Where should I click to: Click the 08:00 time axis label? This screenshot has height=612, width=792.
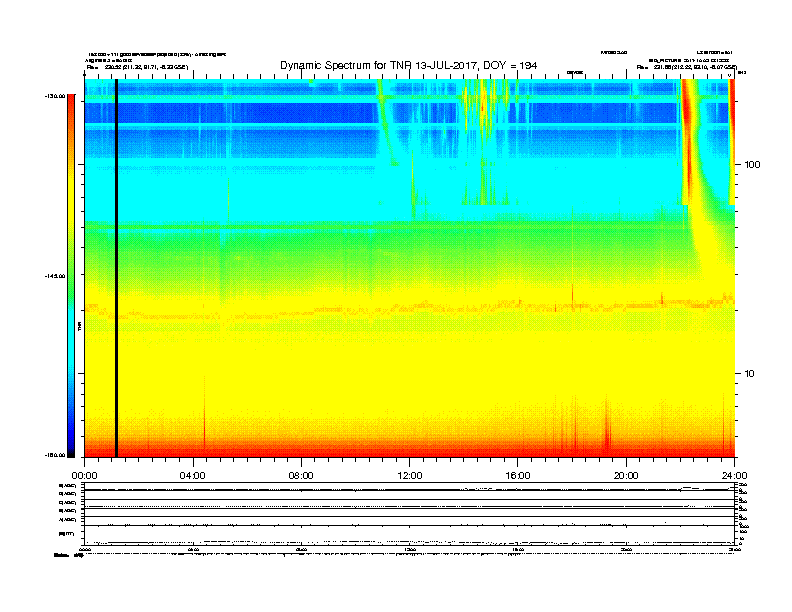[301, 476]
